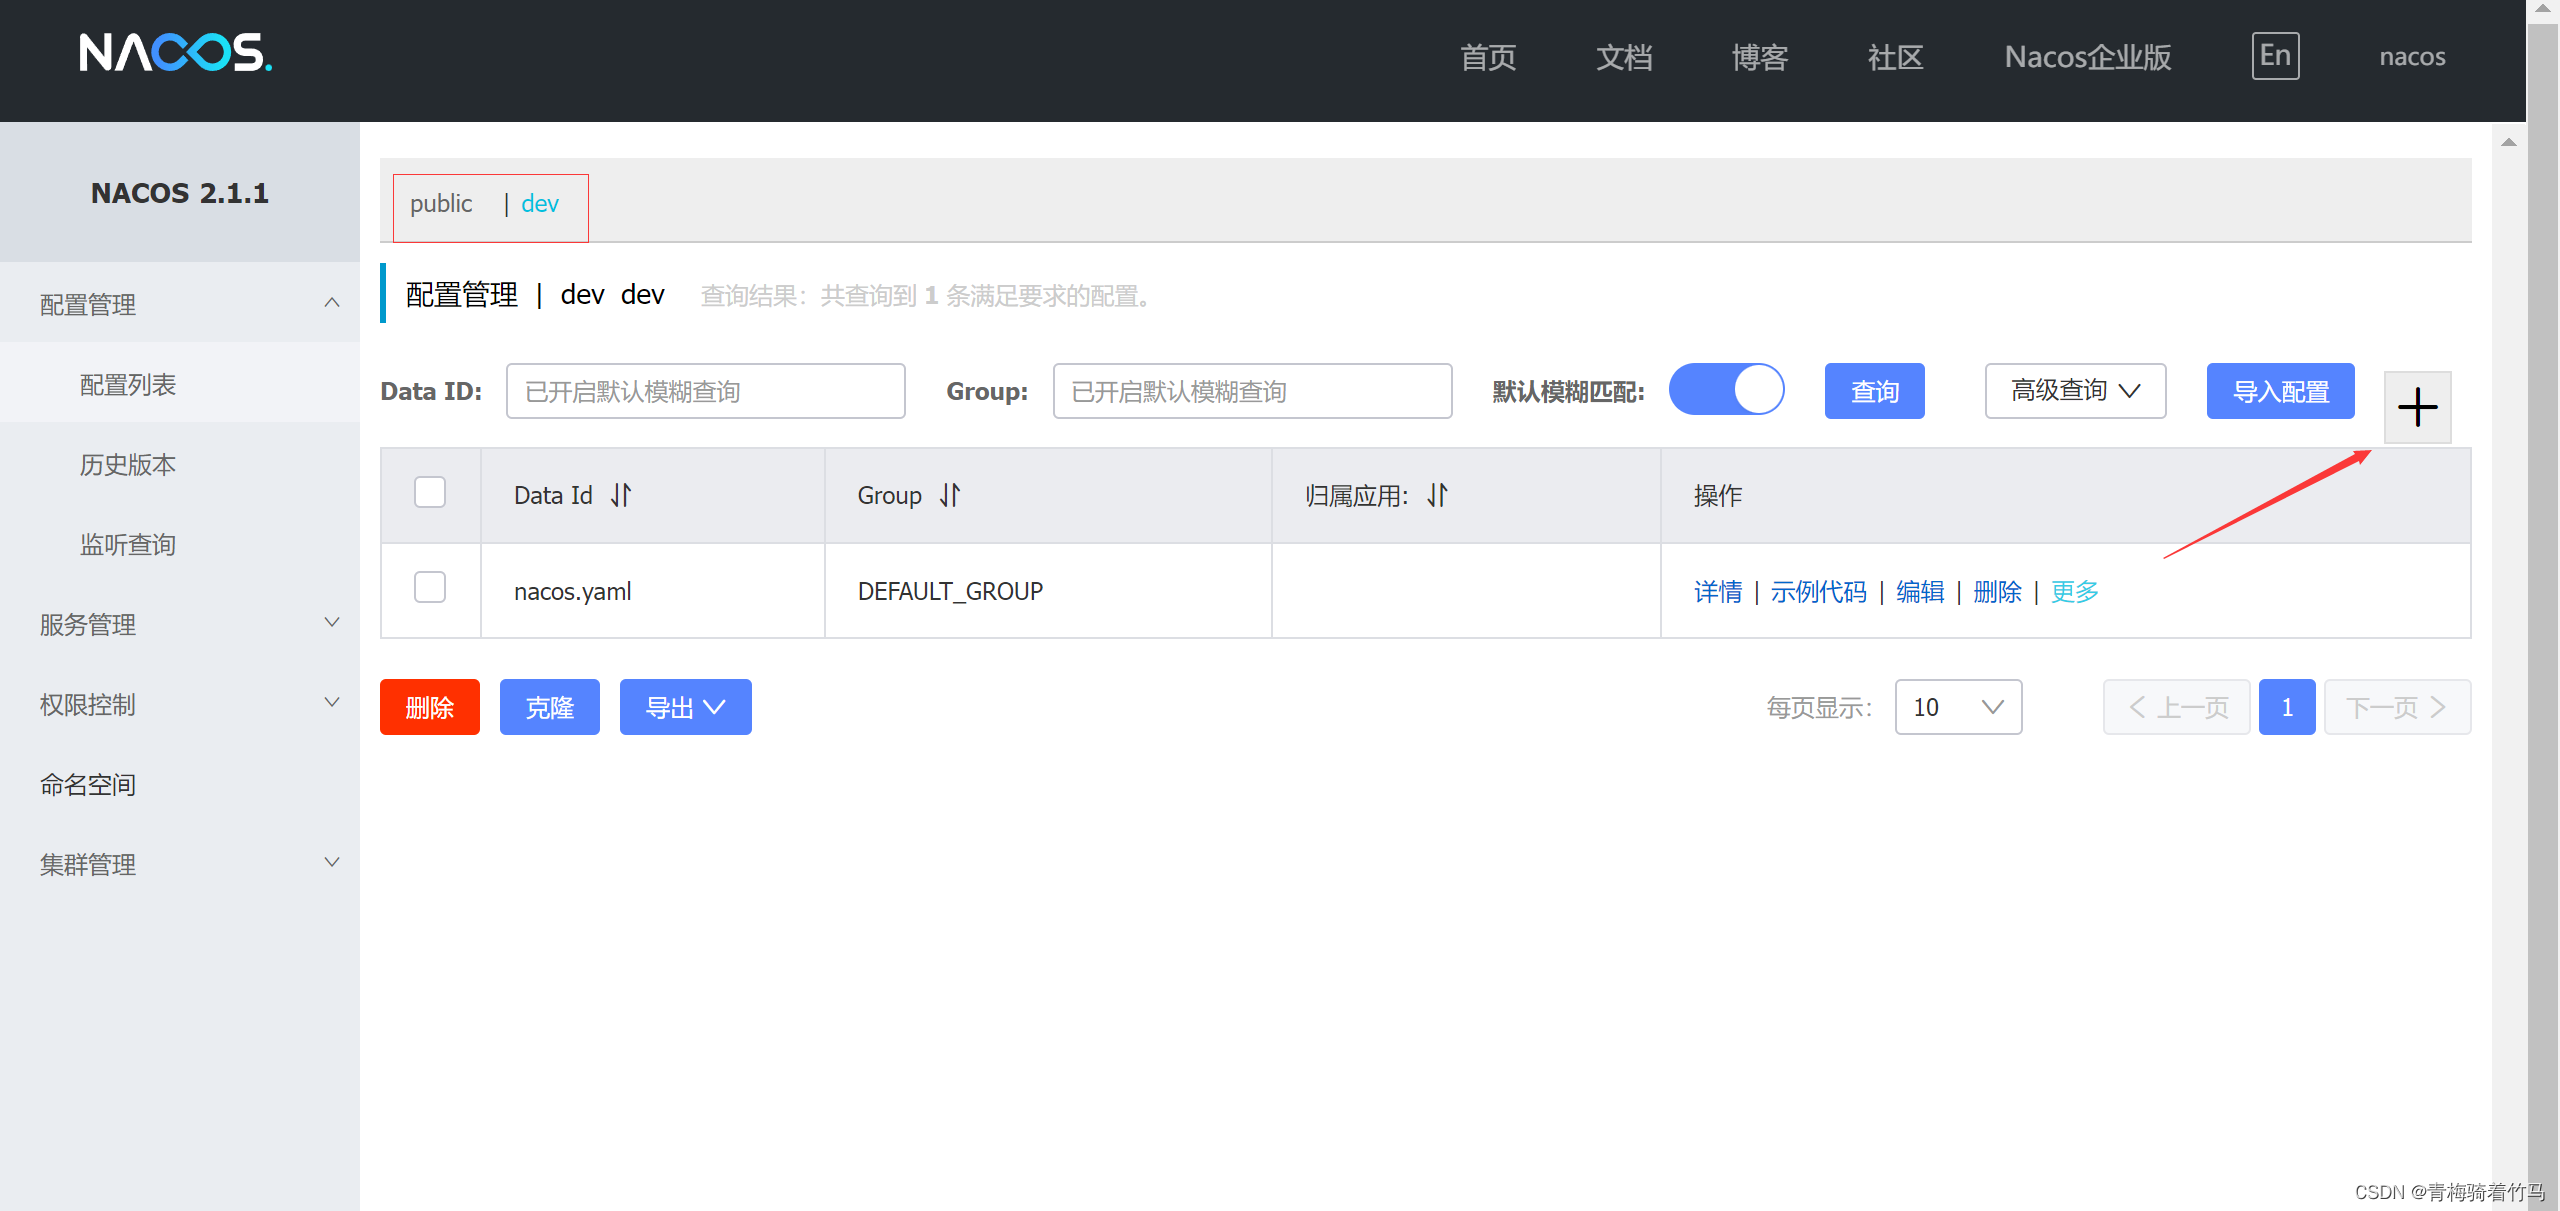Click the NACOS logo

(x=176, y=53)
